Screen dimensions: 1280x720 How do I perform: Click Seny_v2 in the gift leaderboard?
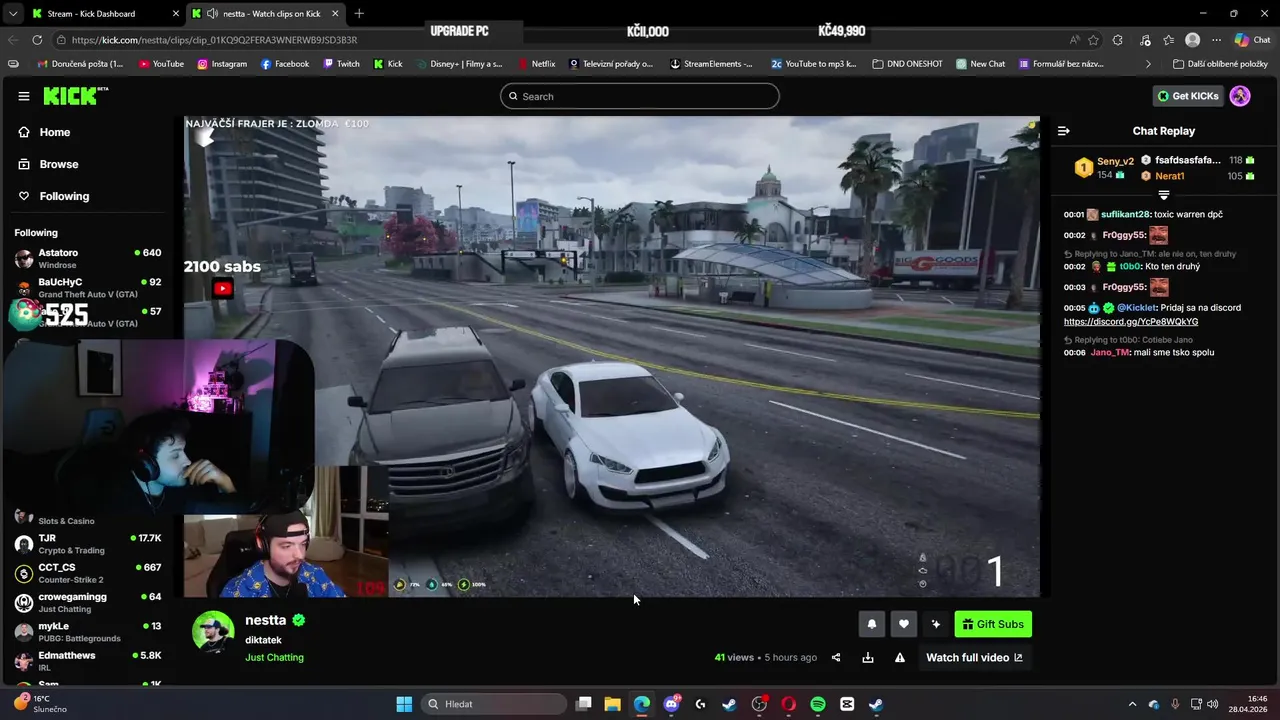[x=1115, y=161]
